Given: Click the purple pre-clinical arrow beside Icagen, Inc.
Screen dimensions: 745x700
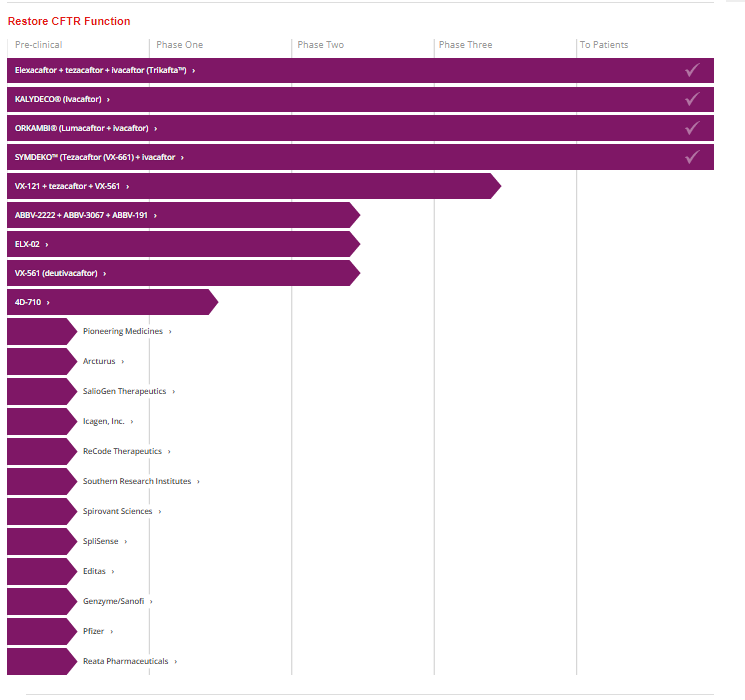Looking at the screenshot, I should [x=42, y=421].
